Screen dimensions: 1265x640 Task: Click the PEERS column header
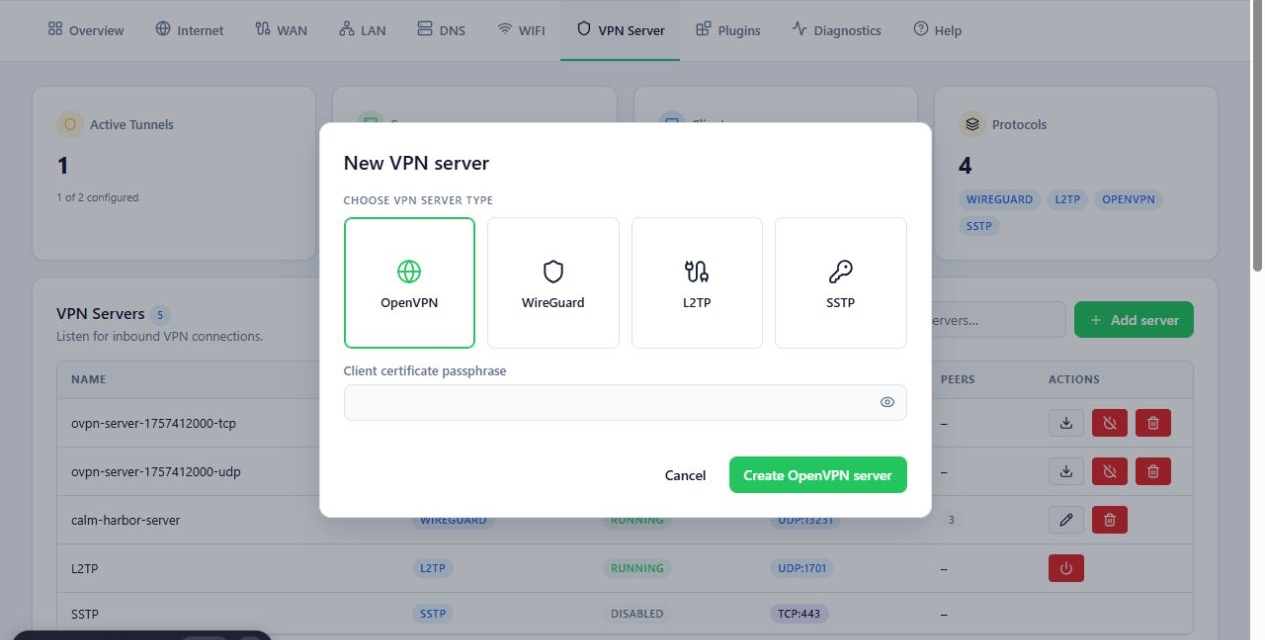click(x=958, y=379)
